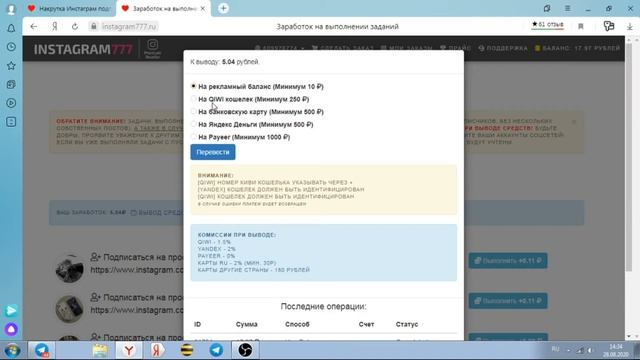This screenshot has height=360, width=640.
Task: Click INSTAGRAM777 site logo
Action: (x=83, y=49)
